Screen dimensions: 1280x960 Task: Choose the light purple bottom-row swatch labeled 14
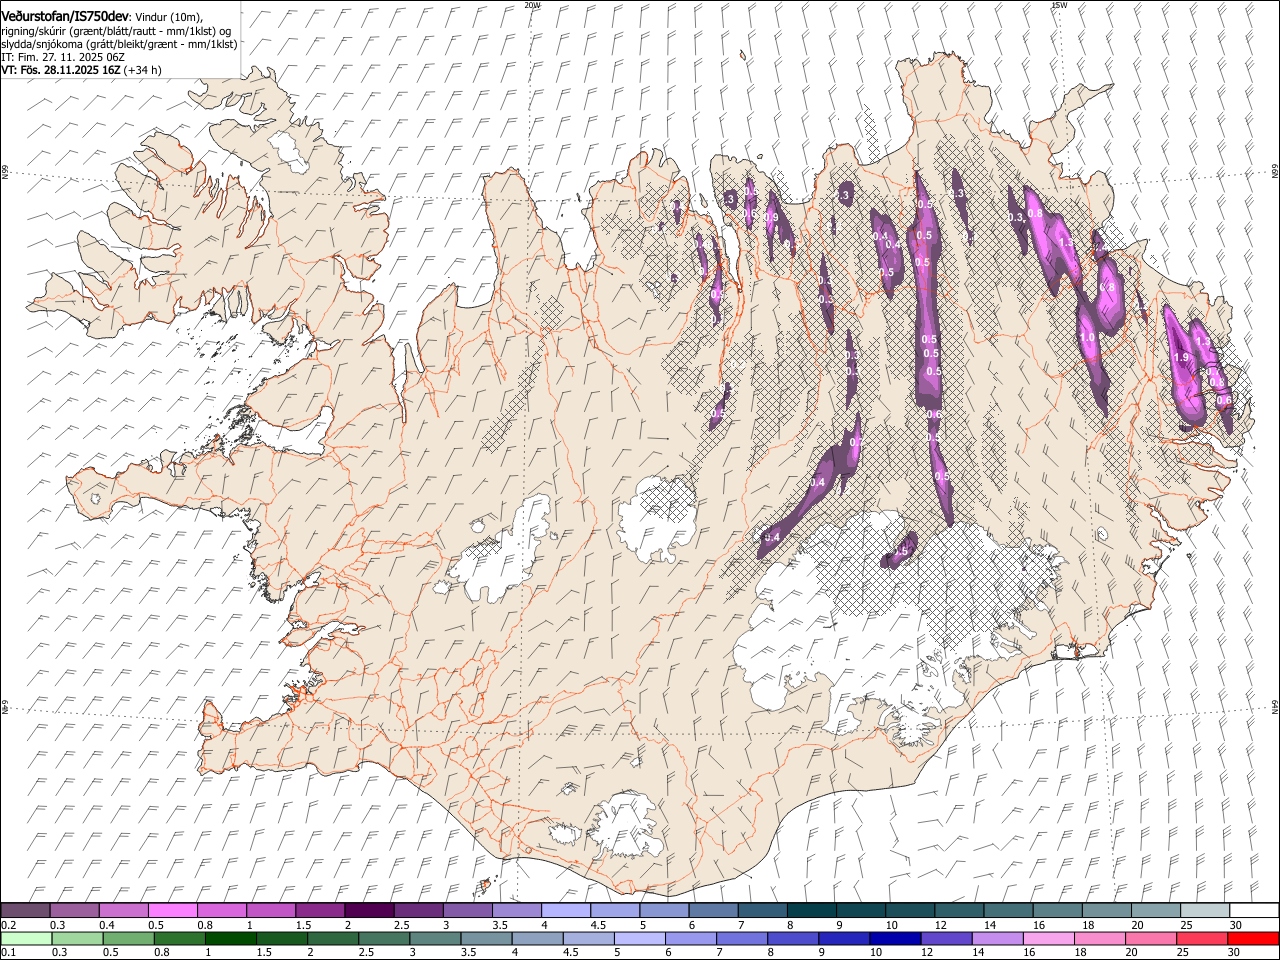[996, 938]
